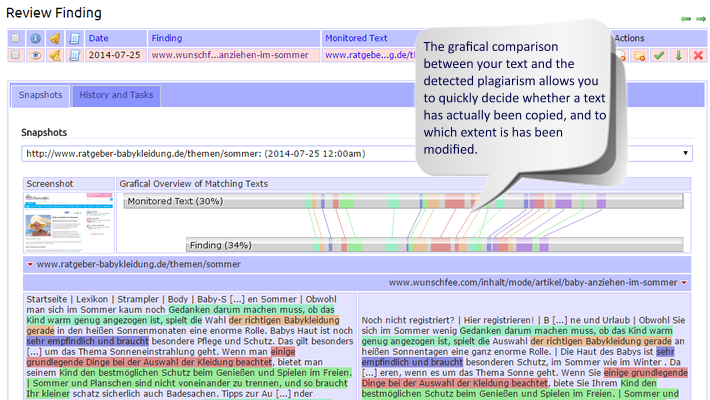Screen dimensions: 710x400
Task: Delete finding with red X icon
Action: pyautogui.click(x=698, y=55)
